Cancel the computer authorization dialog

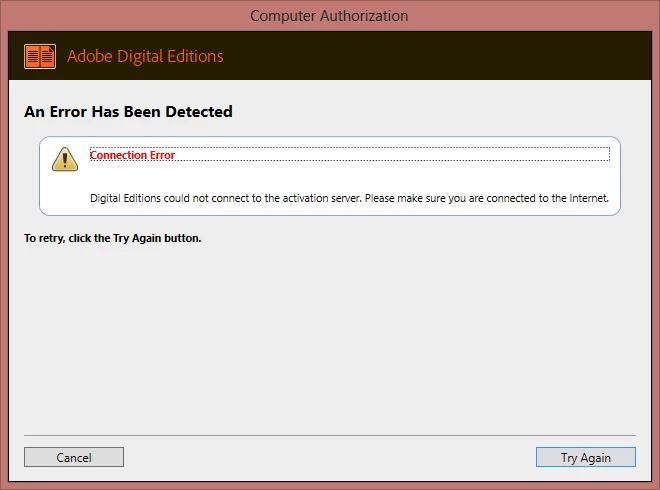pyautogui.click(x=74, y=457)
